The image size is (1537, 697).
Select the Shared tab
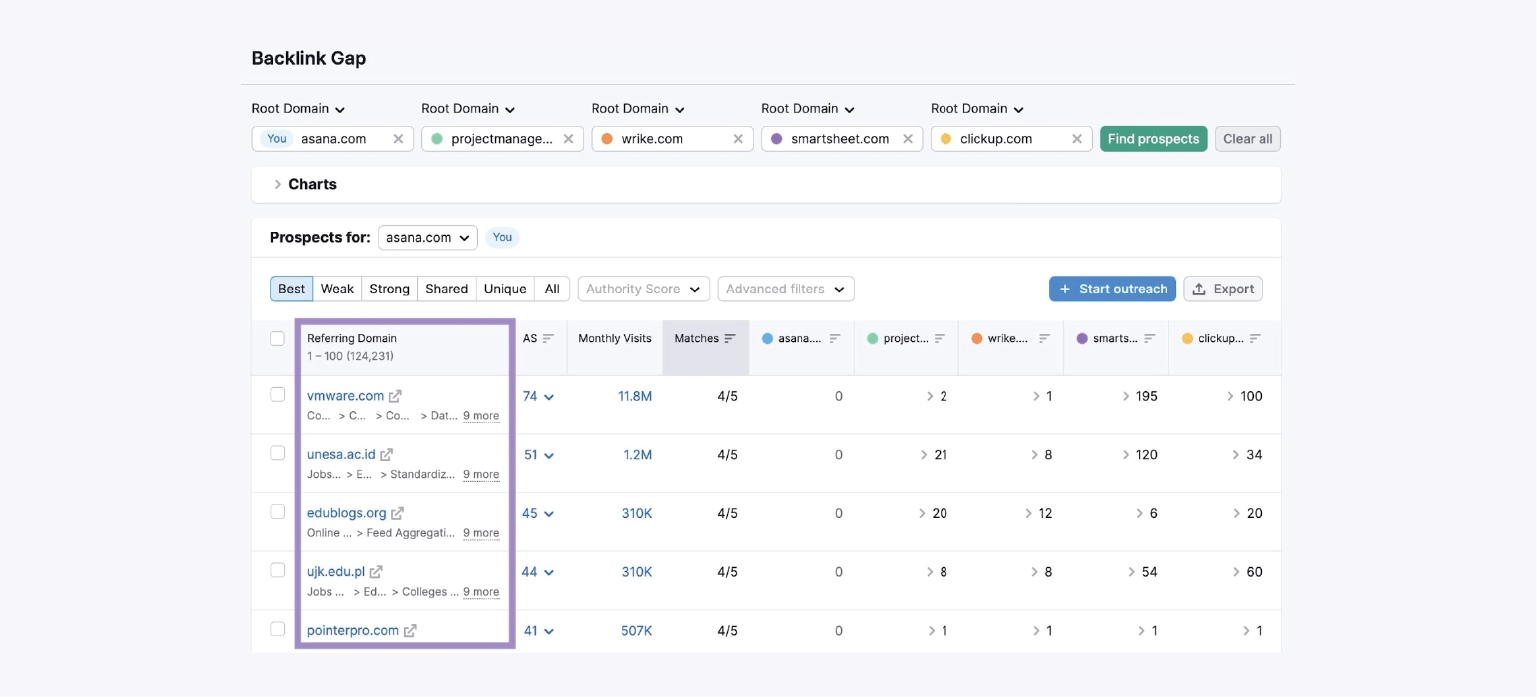pos(446,289)
